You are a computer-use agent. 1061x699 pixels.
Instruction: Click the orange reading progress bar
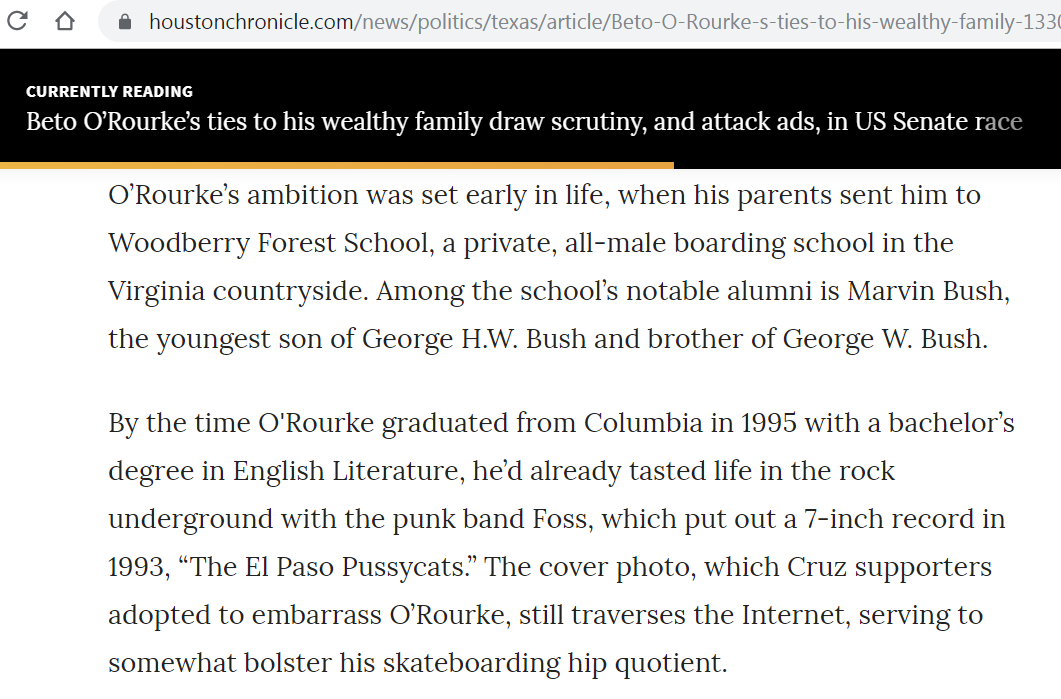(337, 165)
